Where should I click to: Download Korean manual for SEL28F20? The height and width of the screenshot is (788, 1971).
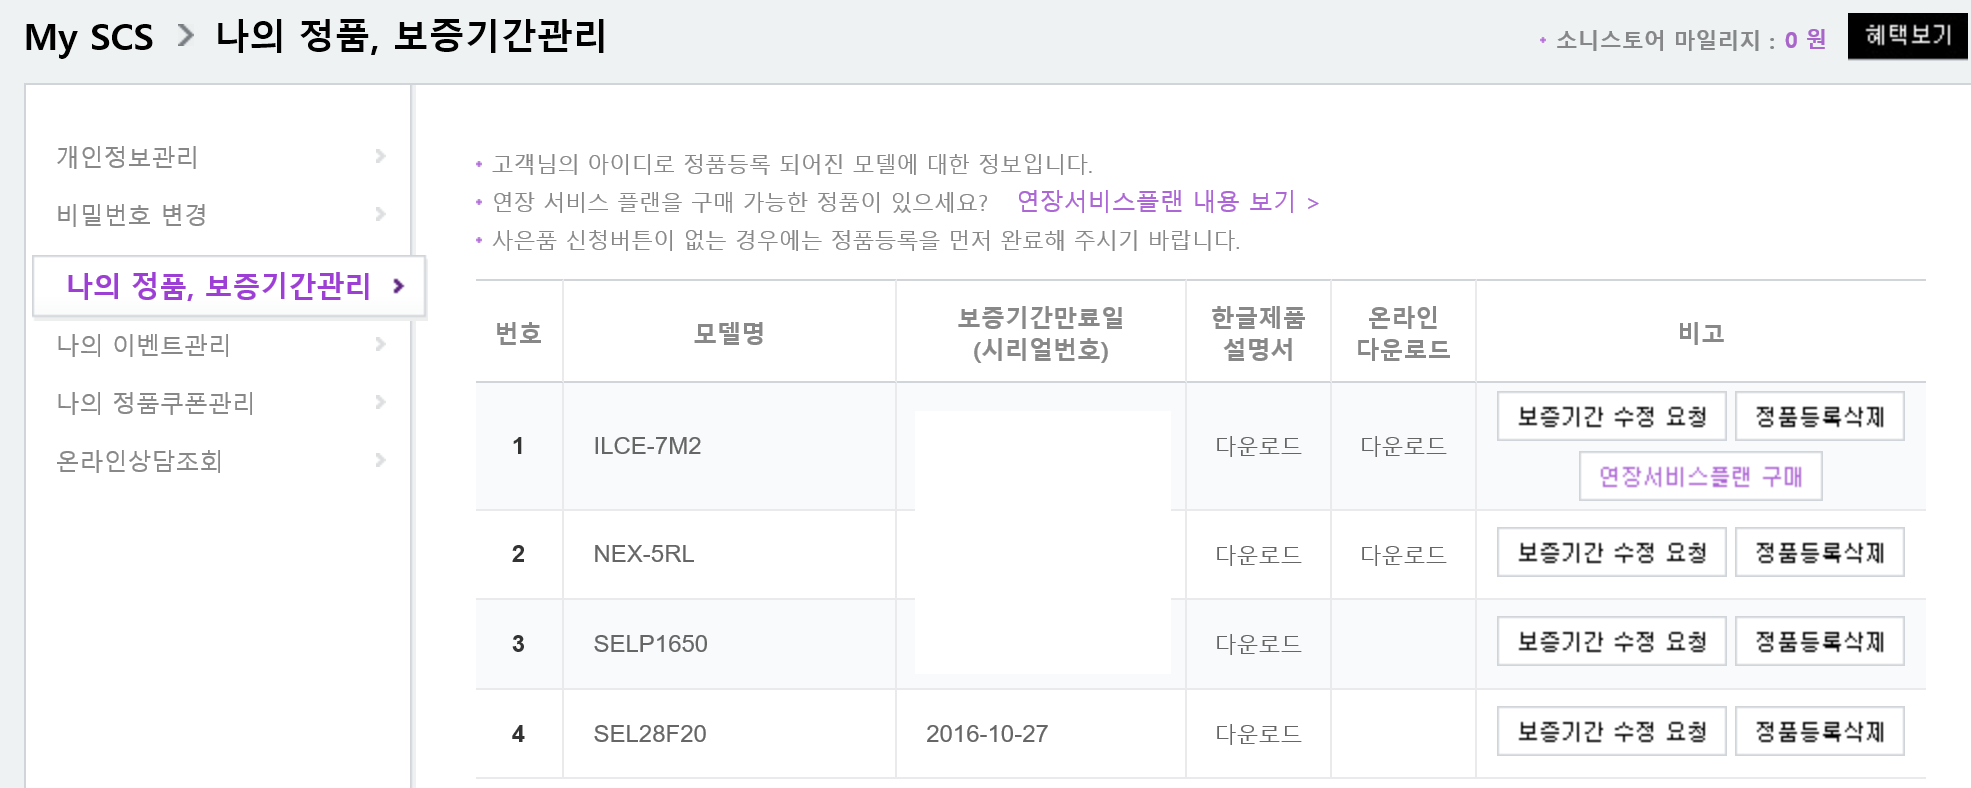pos(1258,734)
